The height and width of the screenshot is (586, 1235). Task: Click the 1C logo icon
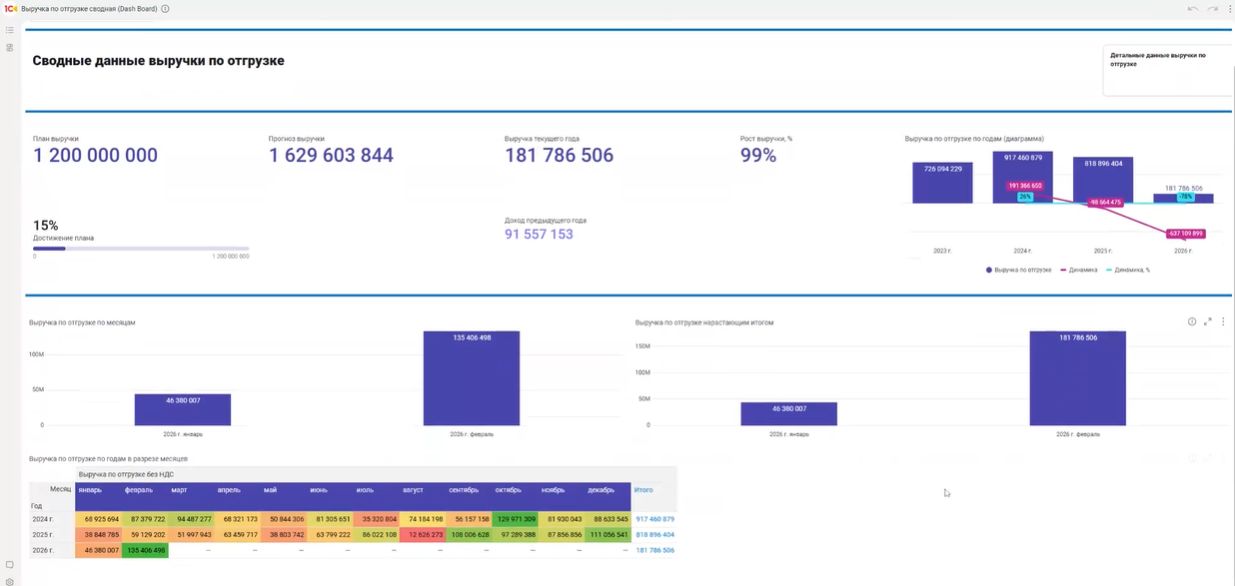pos(11,8)
